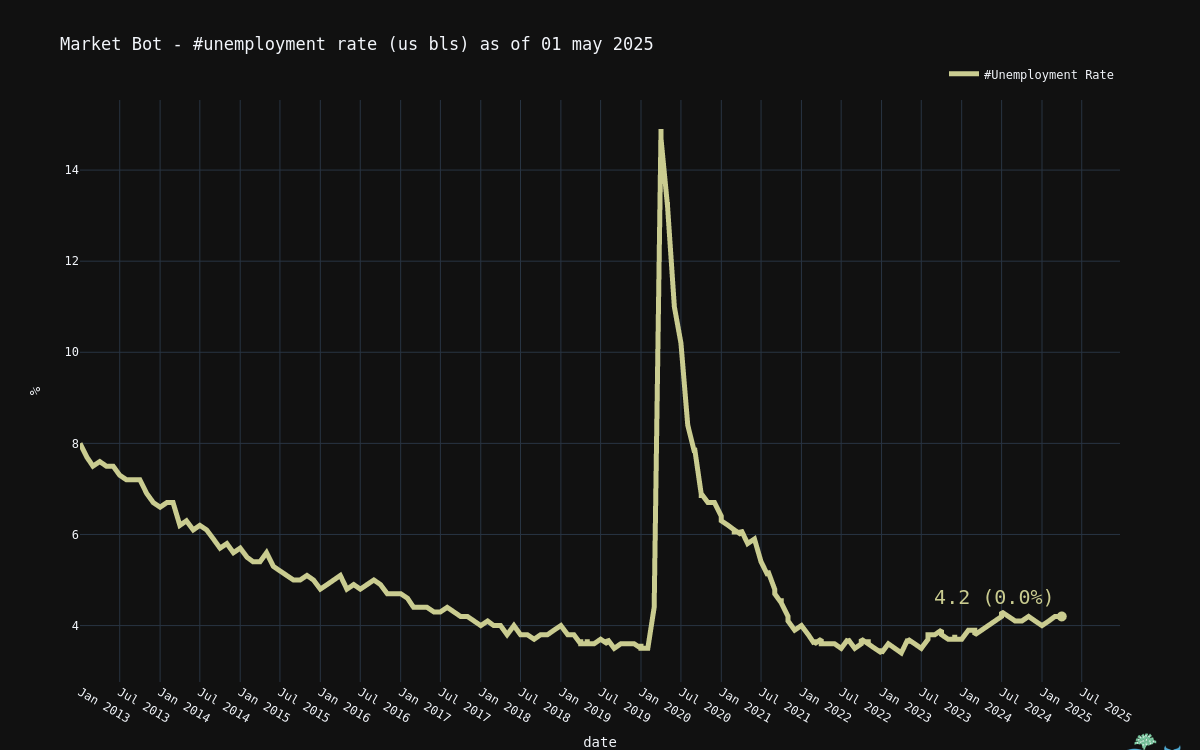Click the Jan 2017 x-axis tick label
1200x750 pixels.
click(424, 705)
